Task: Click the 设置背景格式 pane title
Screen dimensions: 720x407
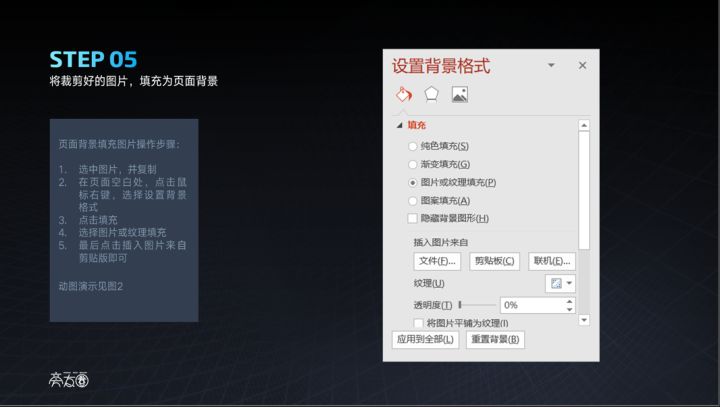Action: click(x=441, y=66)
